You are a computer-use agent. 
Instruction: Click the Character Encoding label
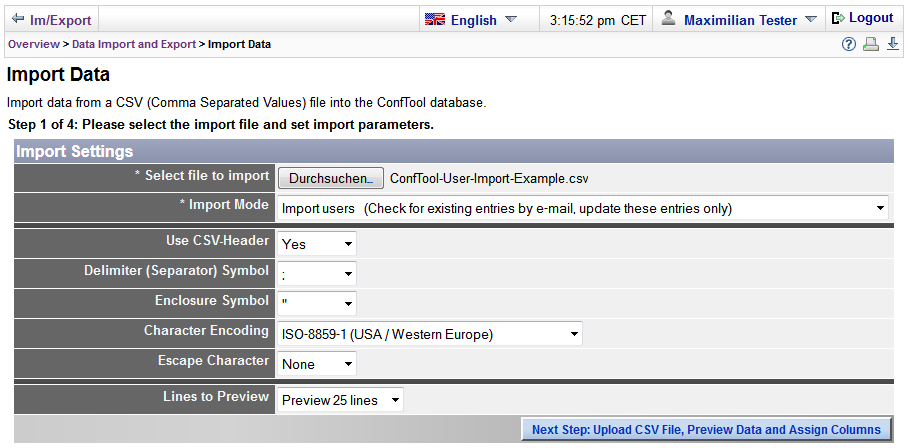point(206,330)
